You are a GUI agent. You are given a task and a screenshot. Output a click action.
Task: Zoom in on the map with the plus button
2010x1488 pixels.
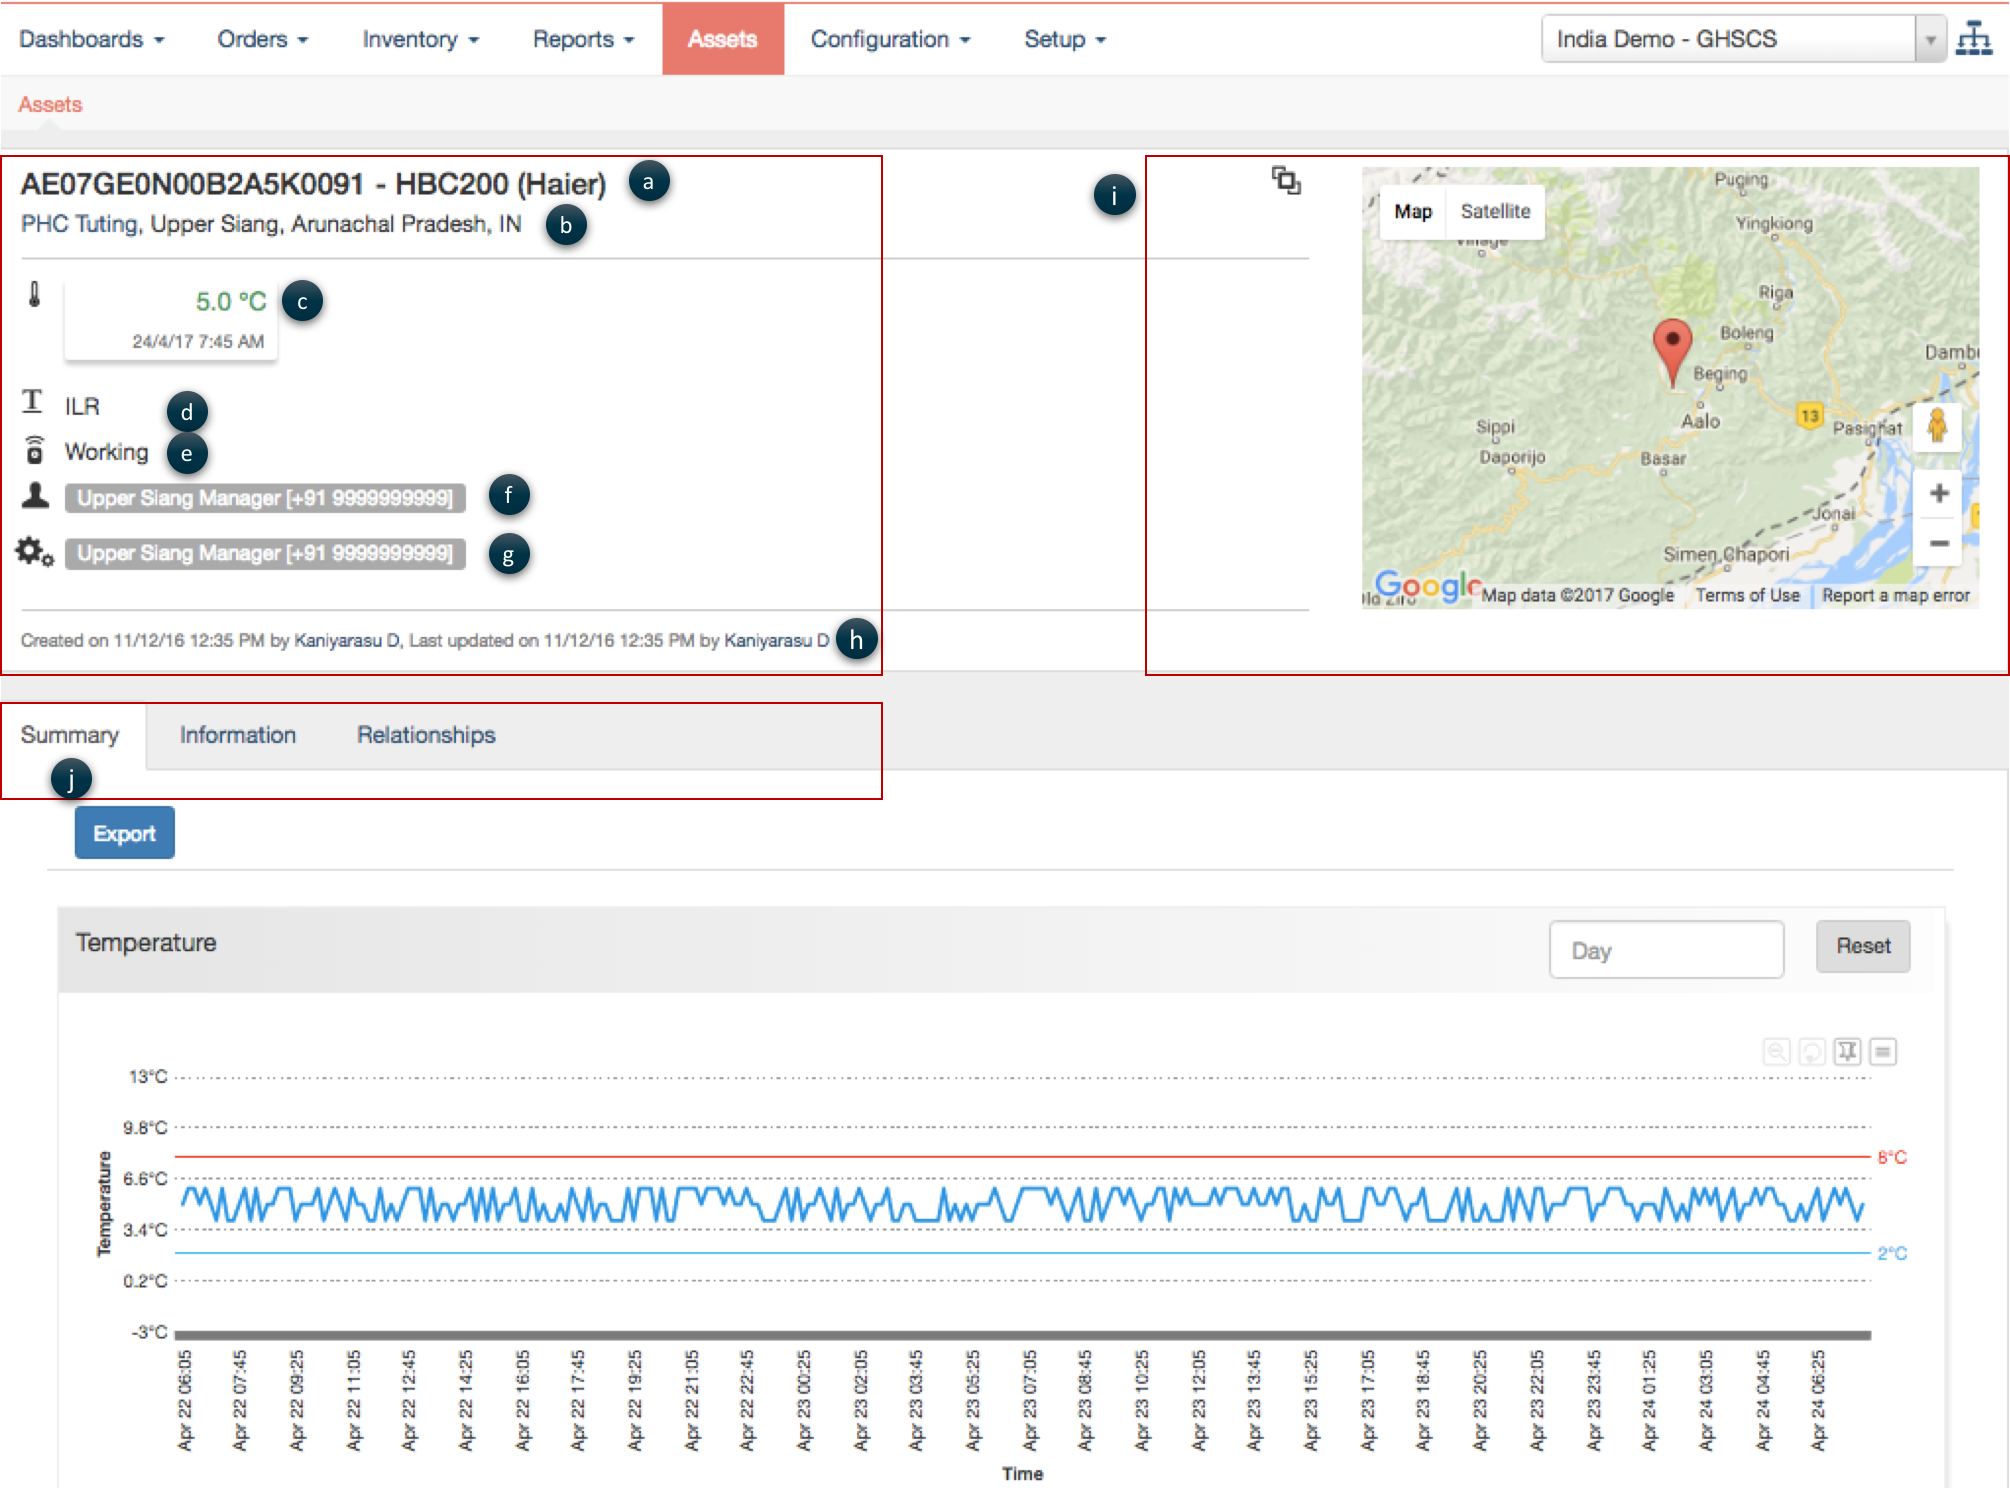tap(1938, 494)
